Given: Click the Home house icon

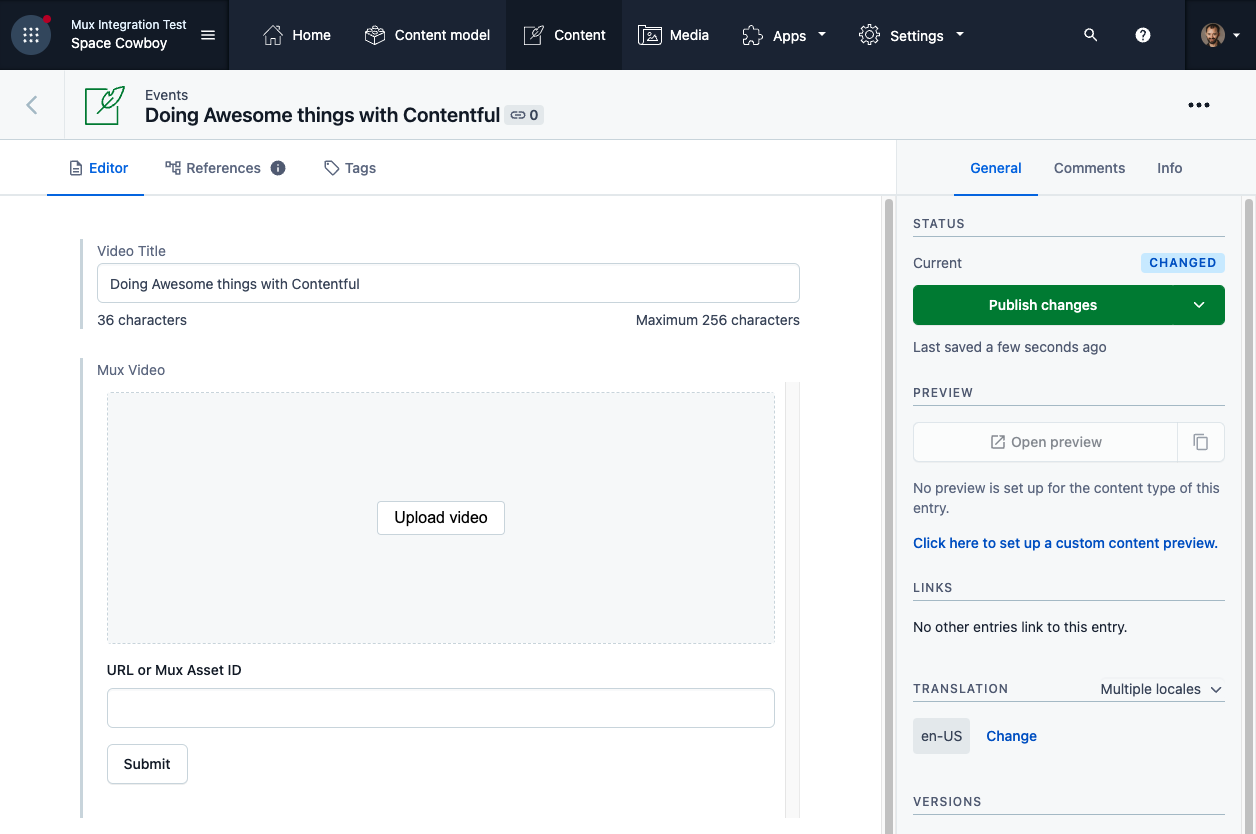Looking at the screenshot, I should (272, 35).
